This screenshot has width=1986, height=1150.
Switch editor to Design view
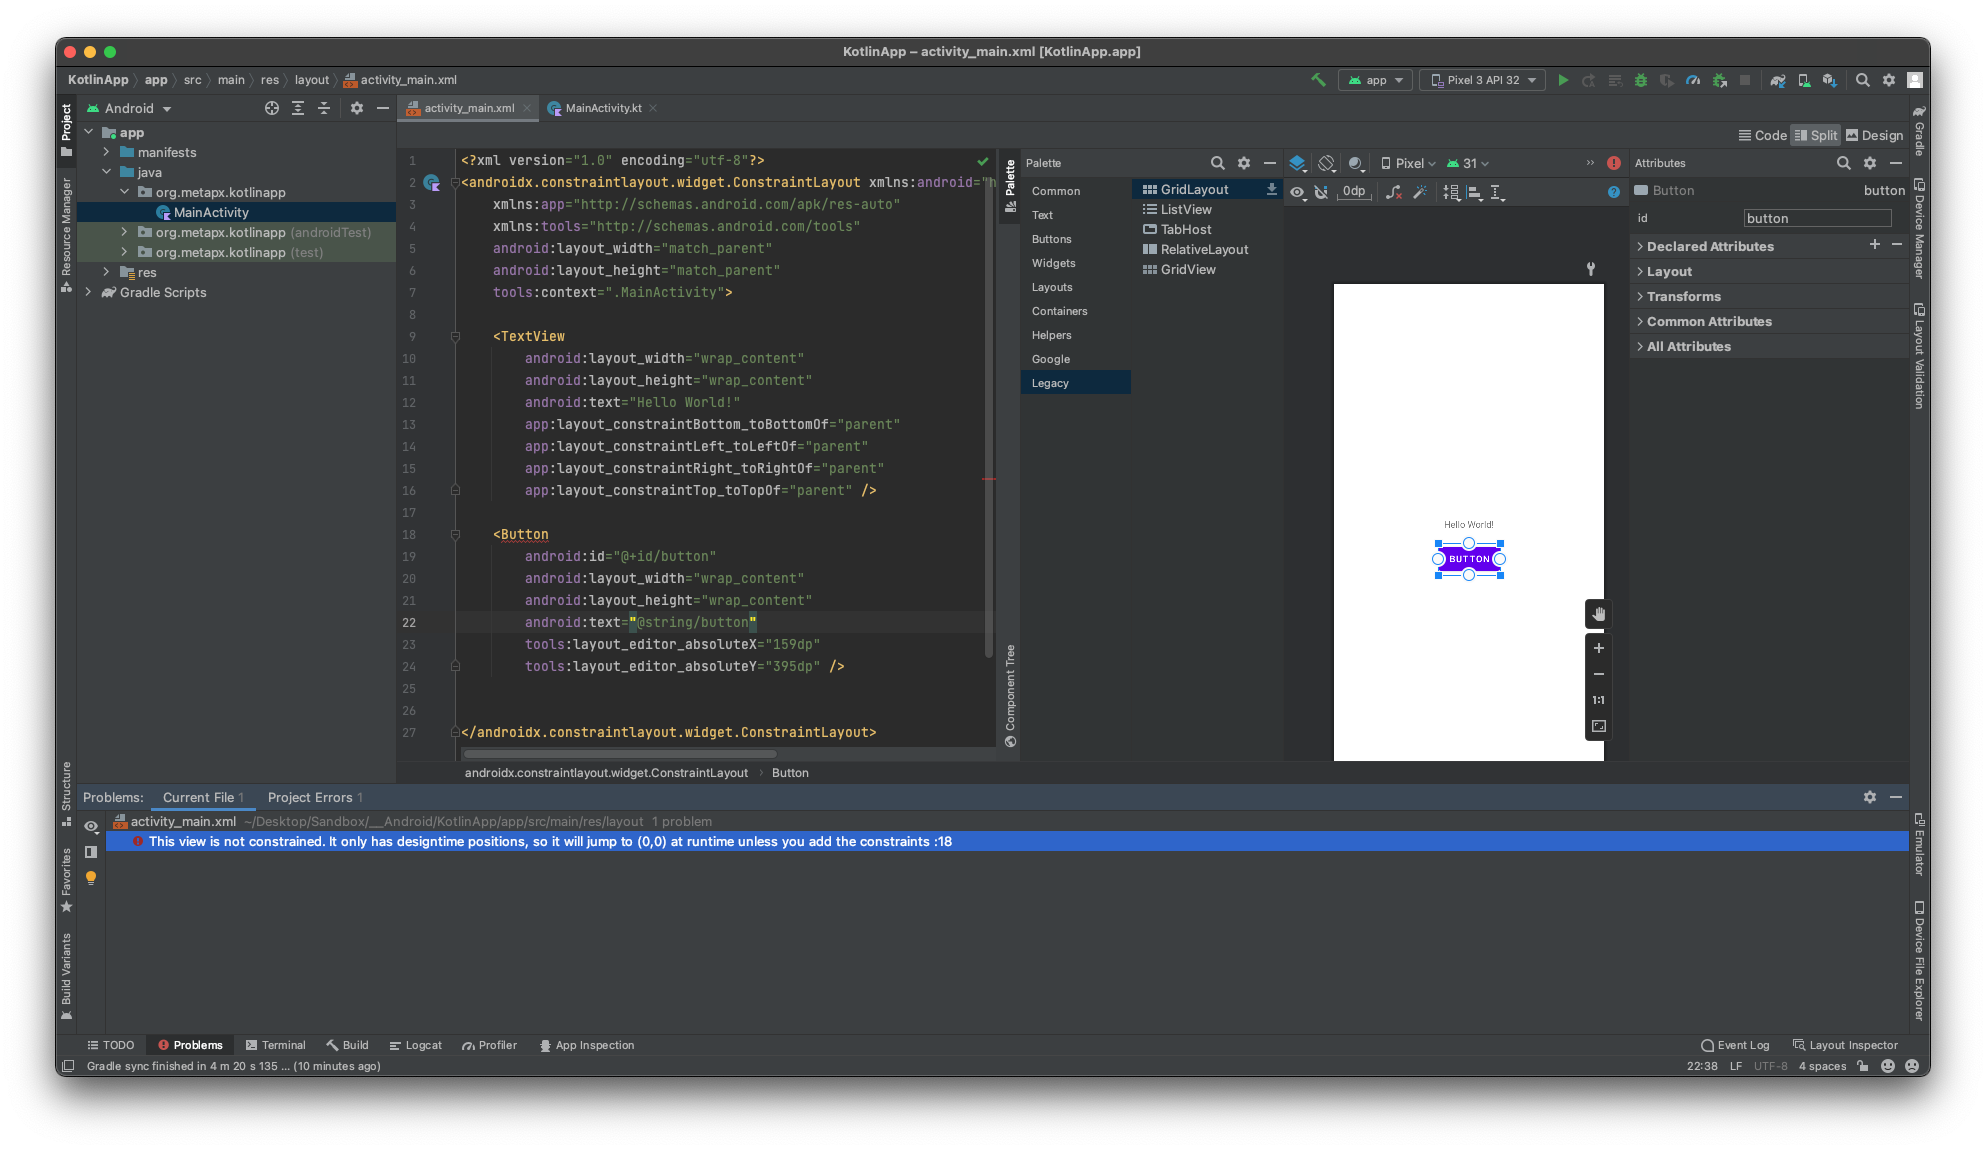(x=1874, y=135)
